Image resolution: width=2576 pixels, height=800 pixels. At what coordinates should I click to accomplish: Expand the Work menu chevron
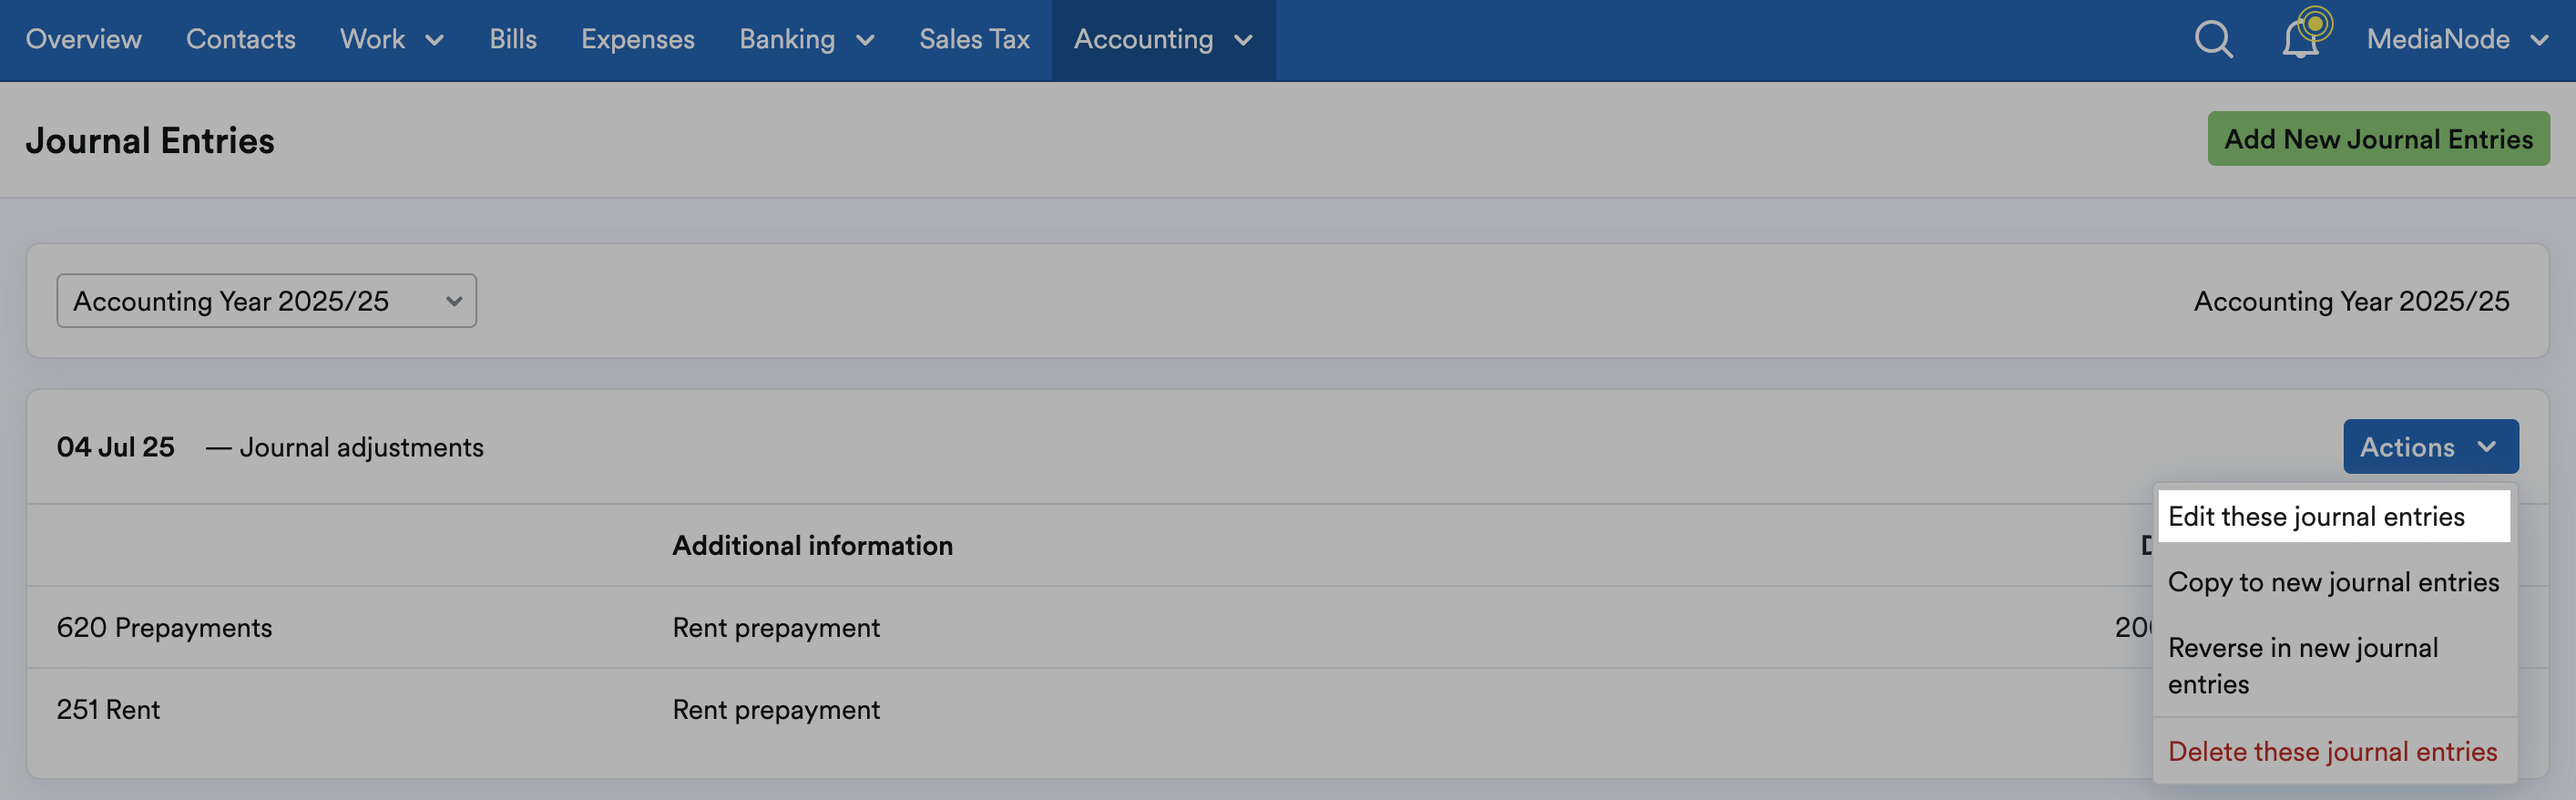coord(434,42)
